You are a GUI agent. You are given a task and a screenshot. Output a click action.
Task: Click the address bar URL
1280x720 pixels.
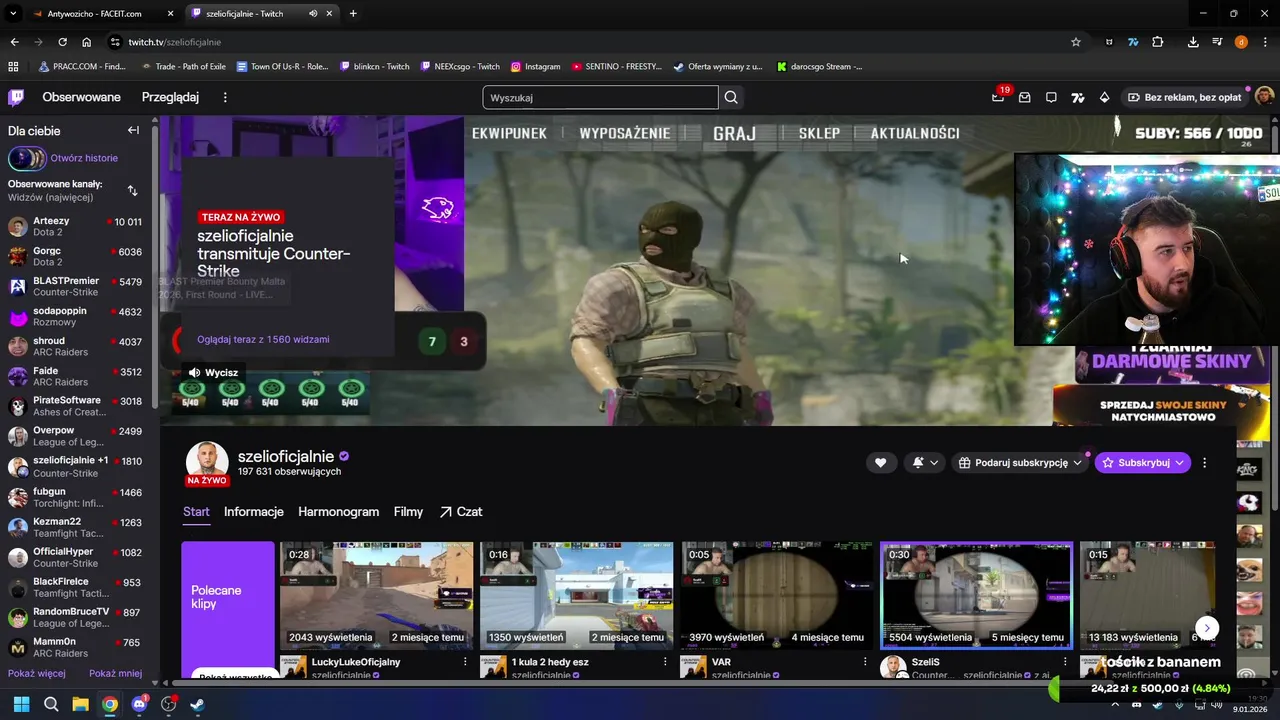coord(175,42)
